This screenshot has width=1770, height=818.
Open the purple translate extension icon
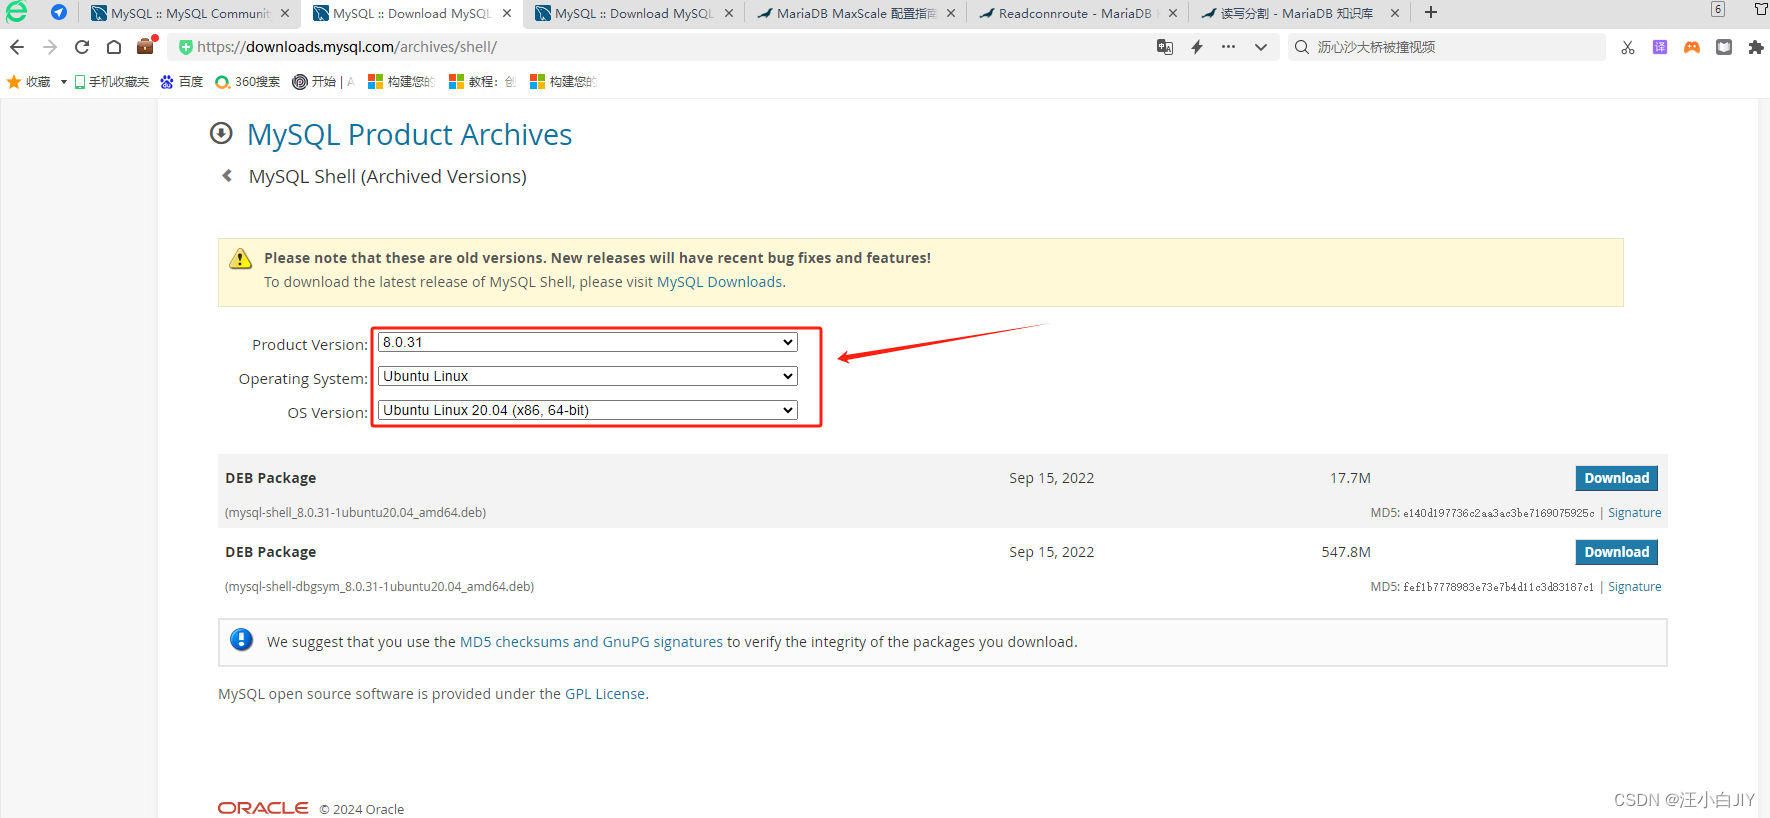point(1660,47)
